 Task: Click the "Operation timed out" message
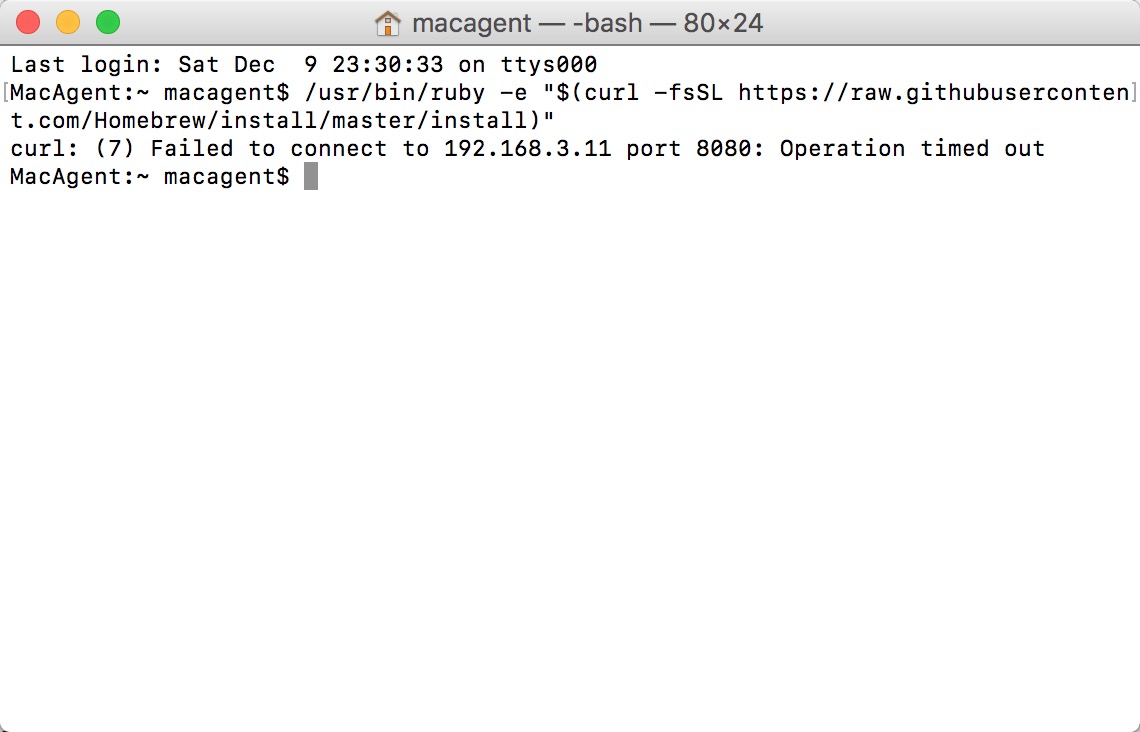point(912,149)
